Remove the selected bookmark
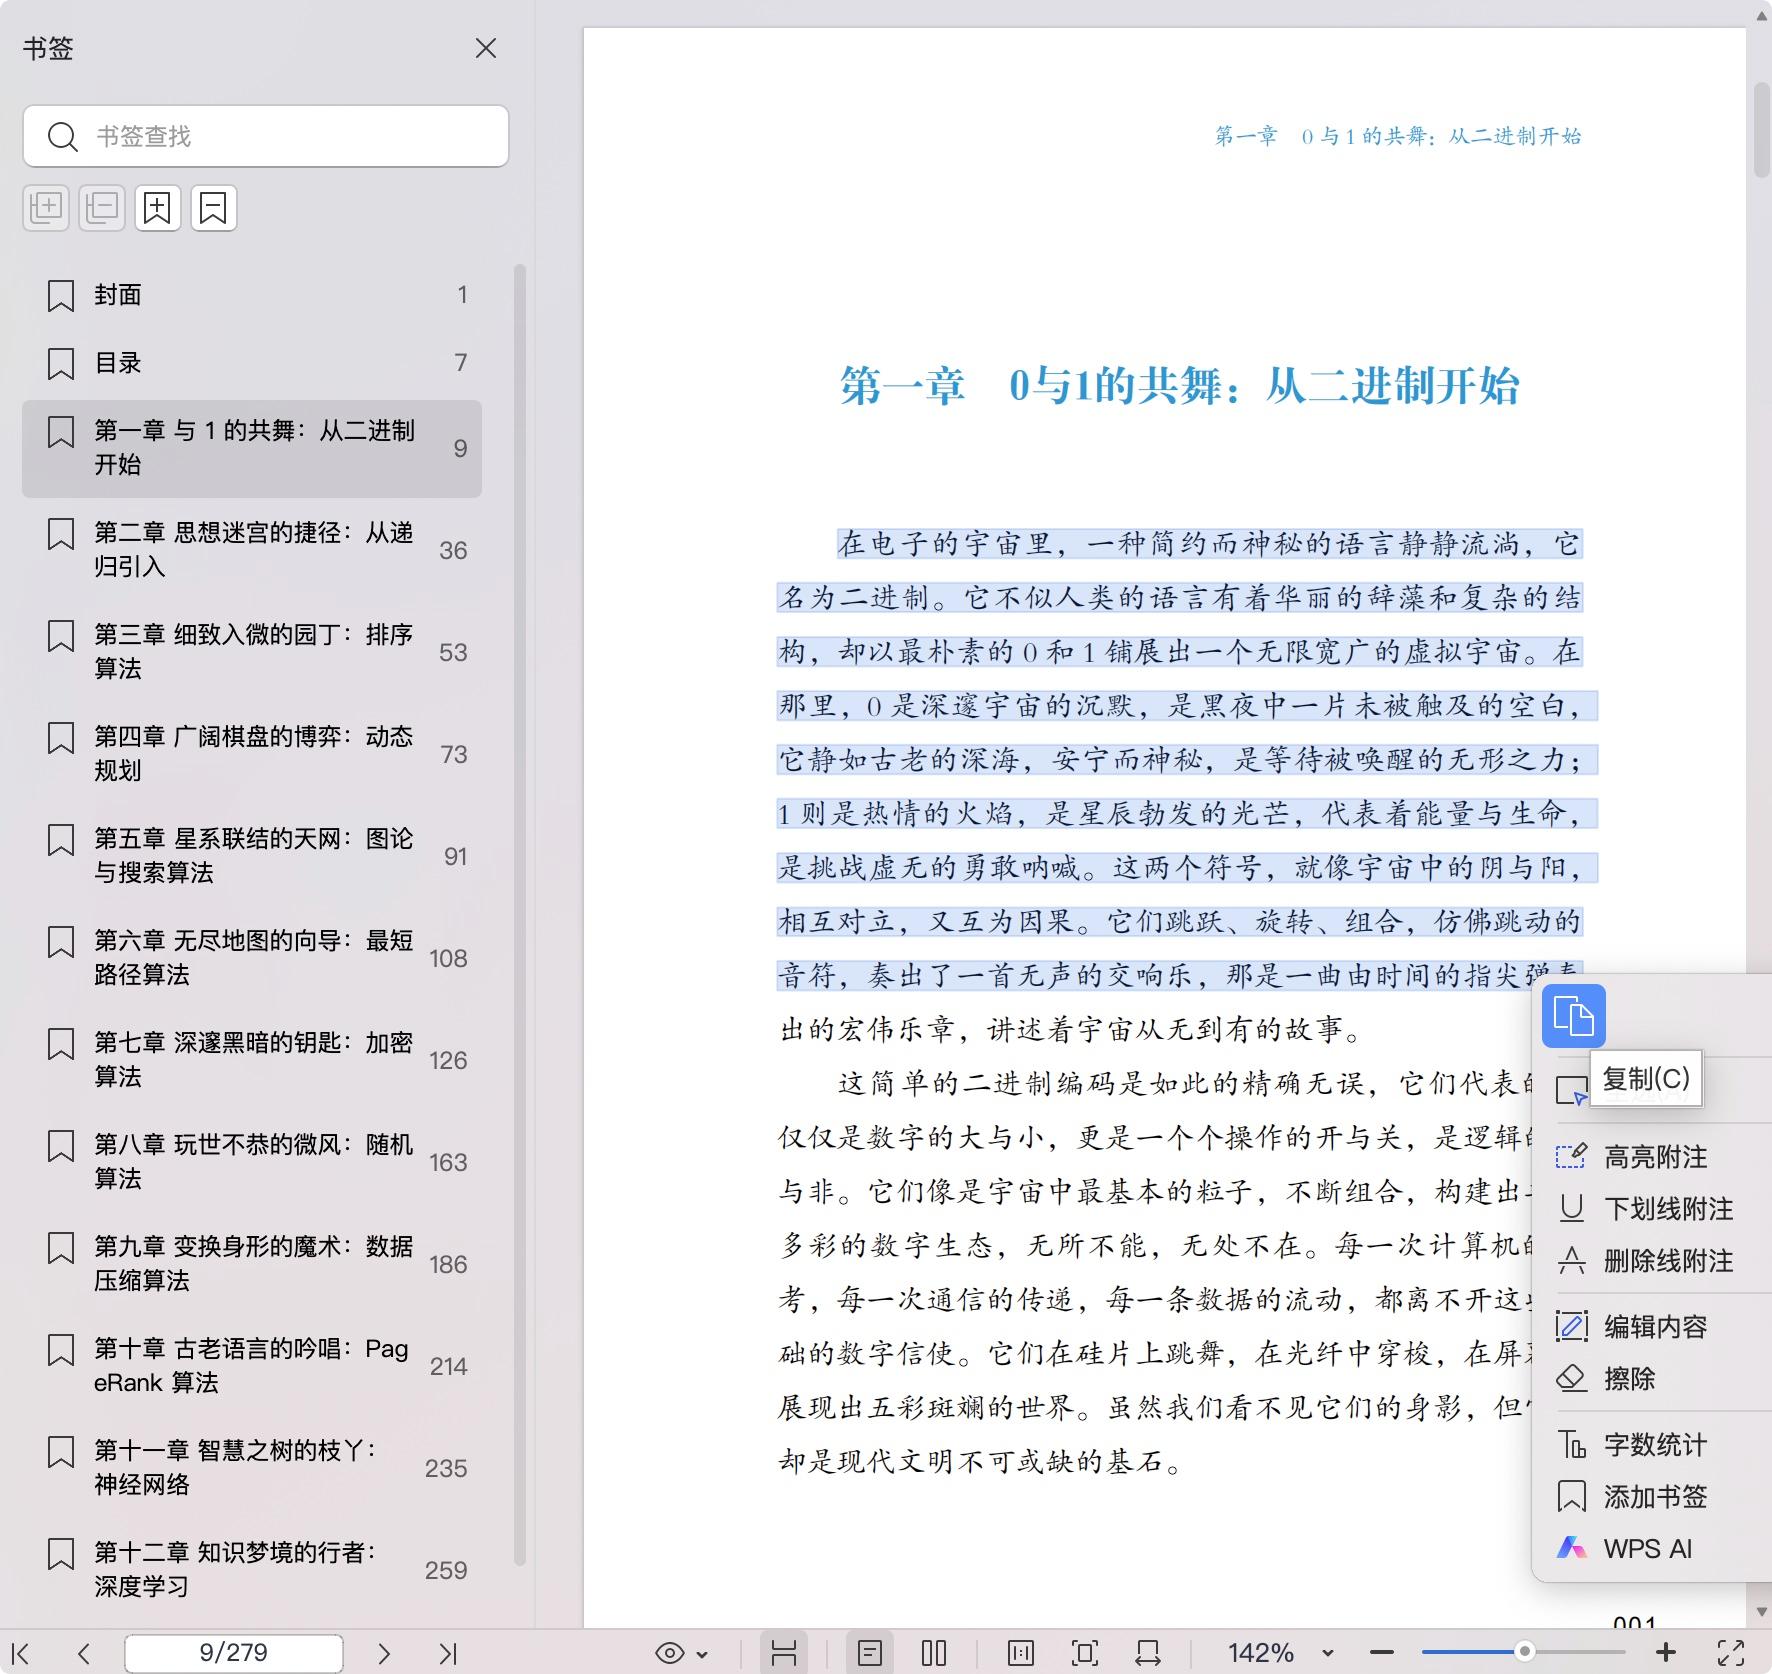The image size is (1772, 1674). (x=213, y=208)
